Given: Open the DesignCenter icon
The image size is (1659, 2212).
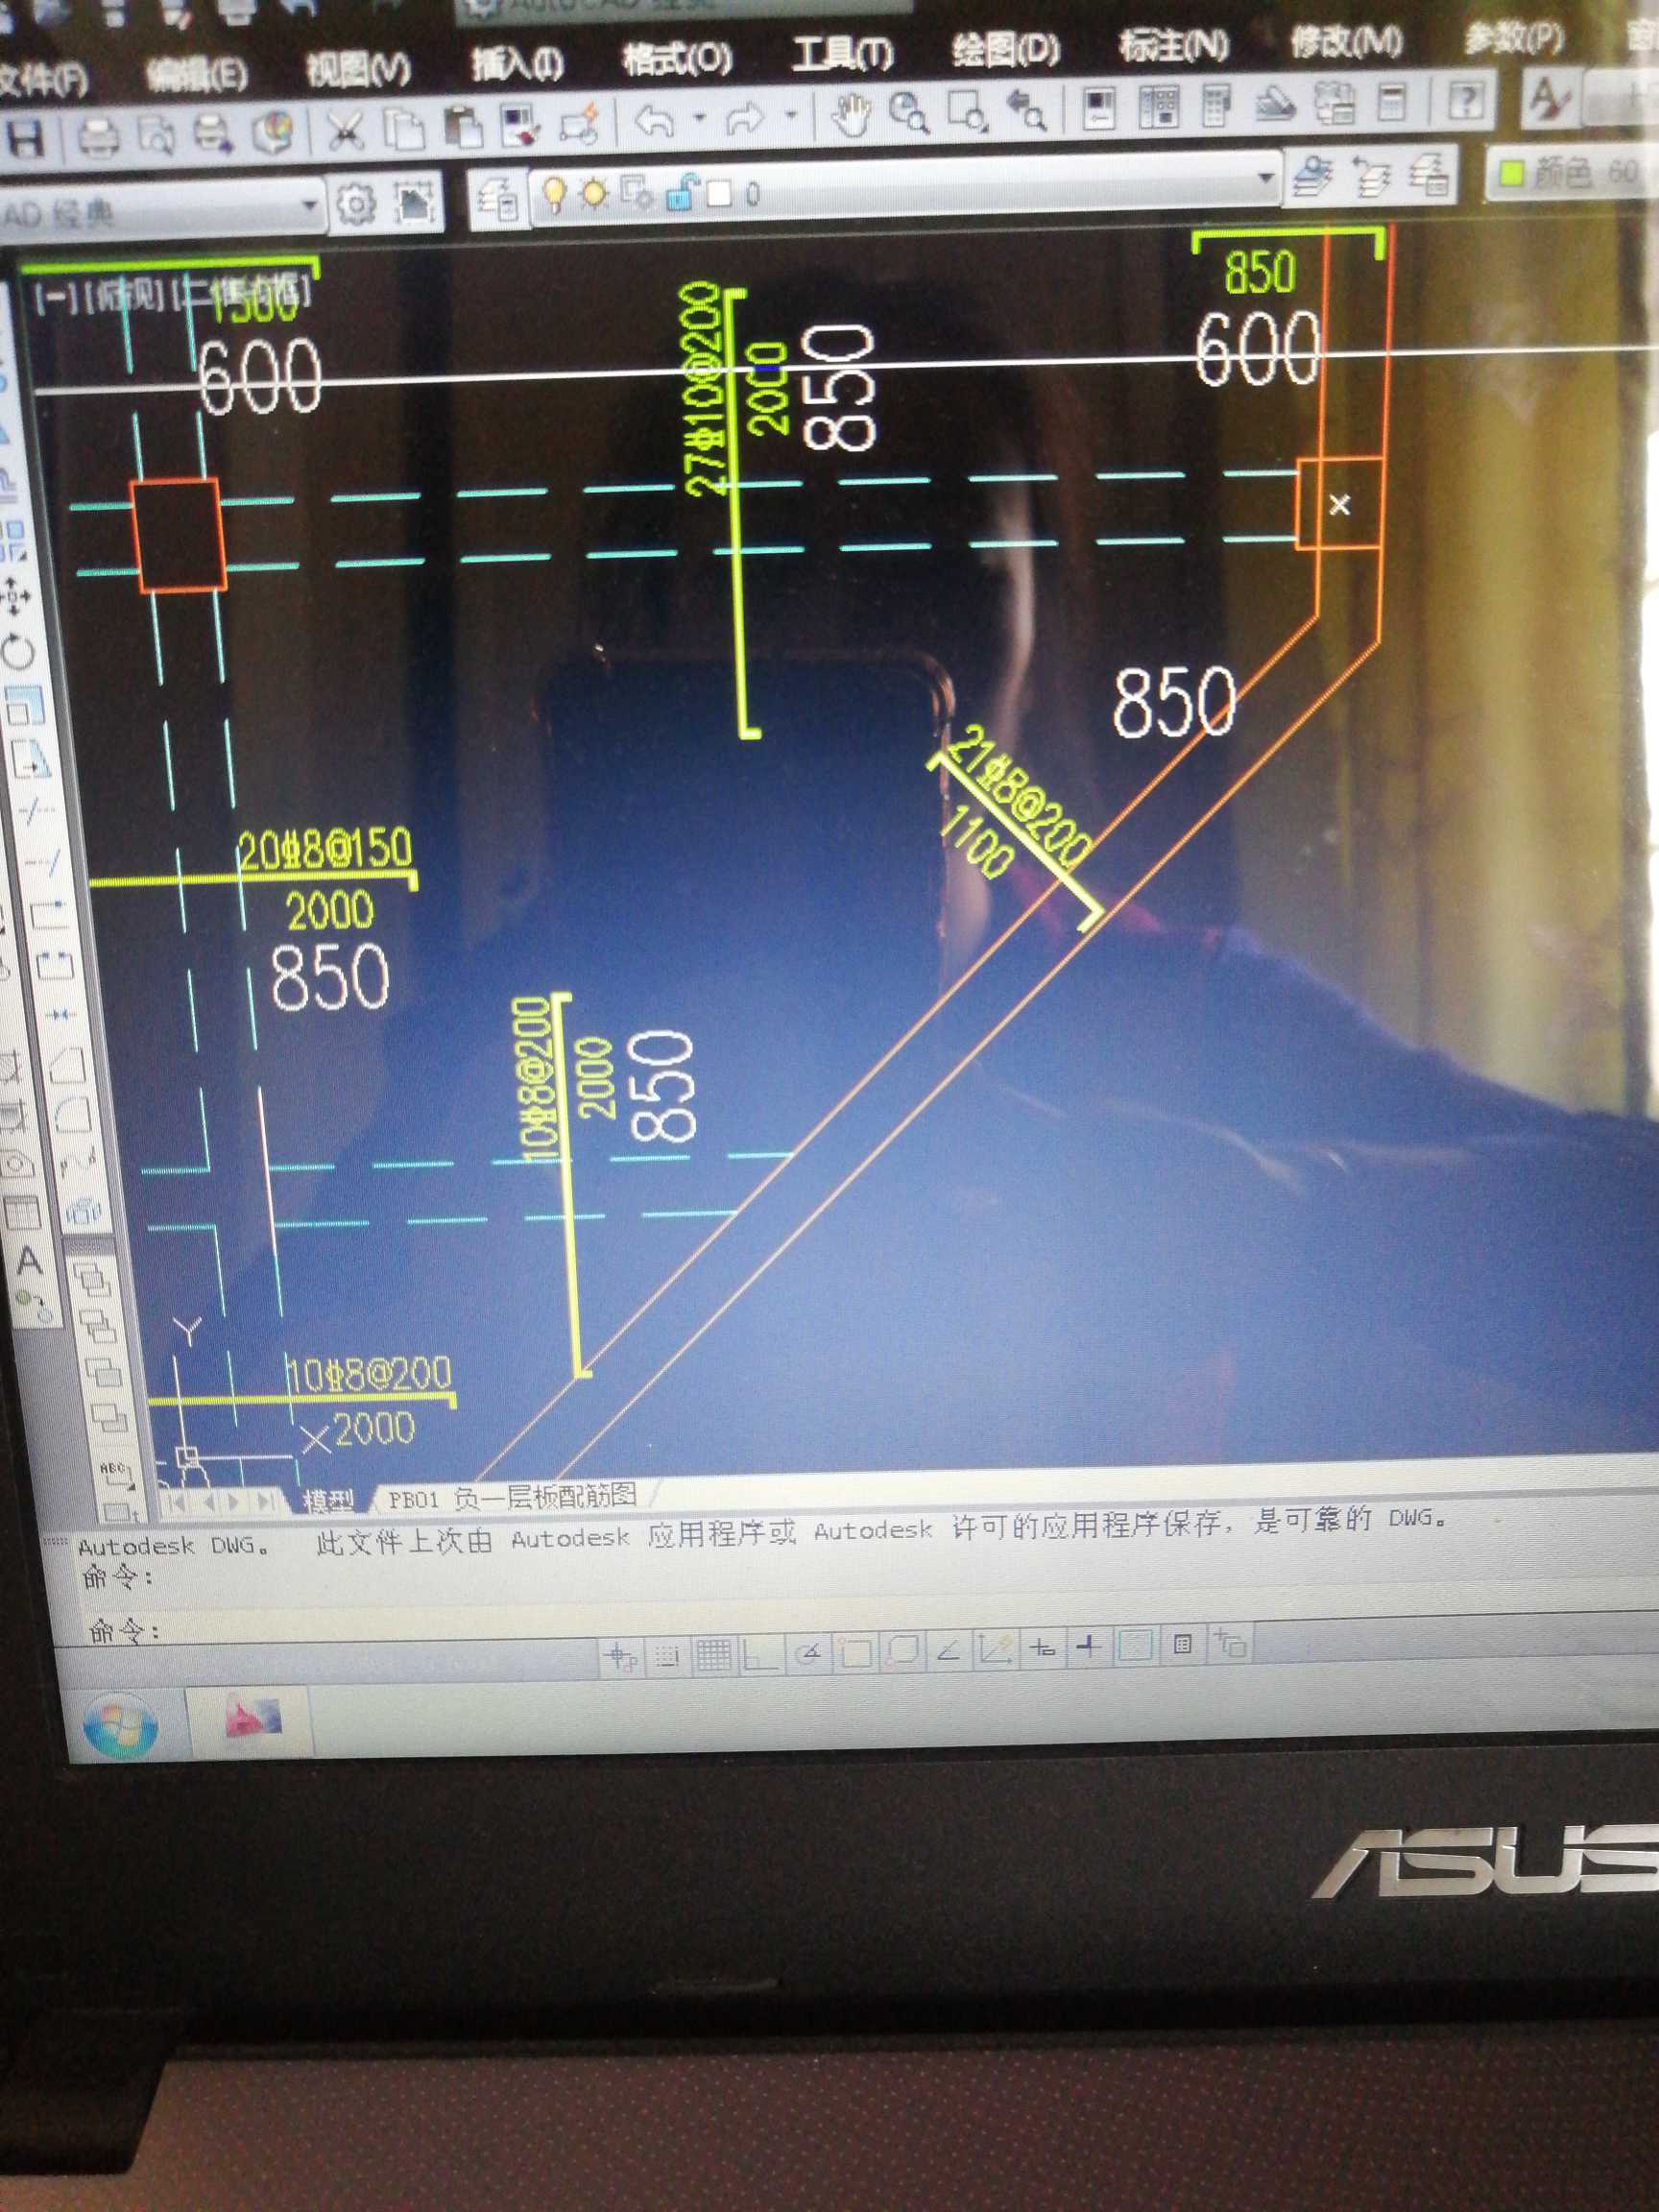Looking at the screenshot, I should pyautogui.click(x=1158, y=108).
